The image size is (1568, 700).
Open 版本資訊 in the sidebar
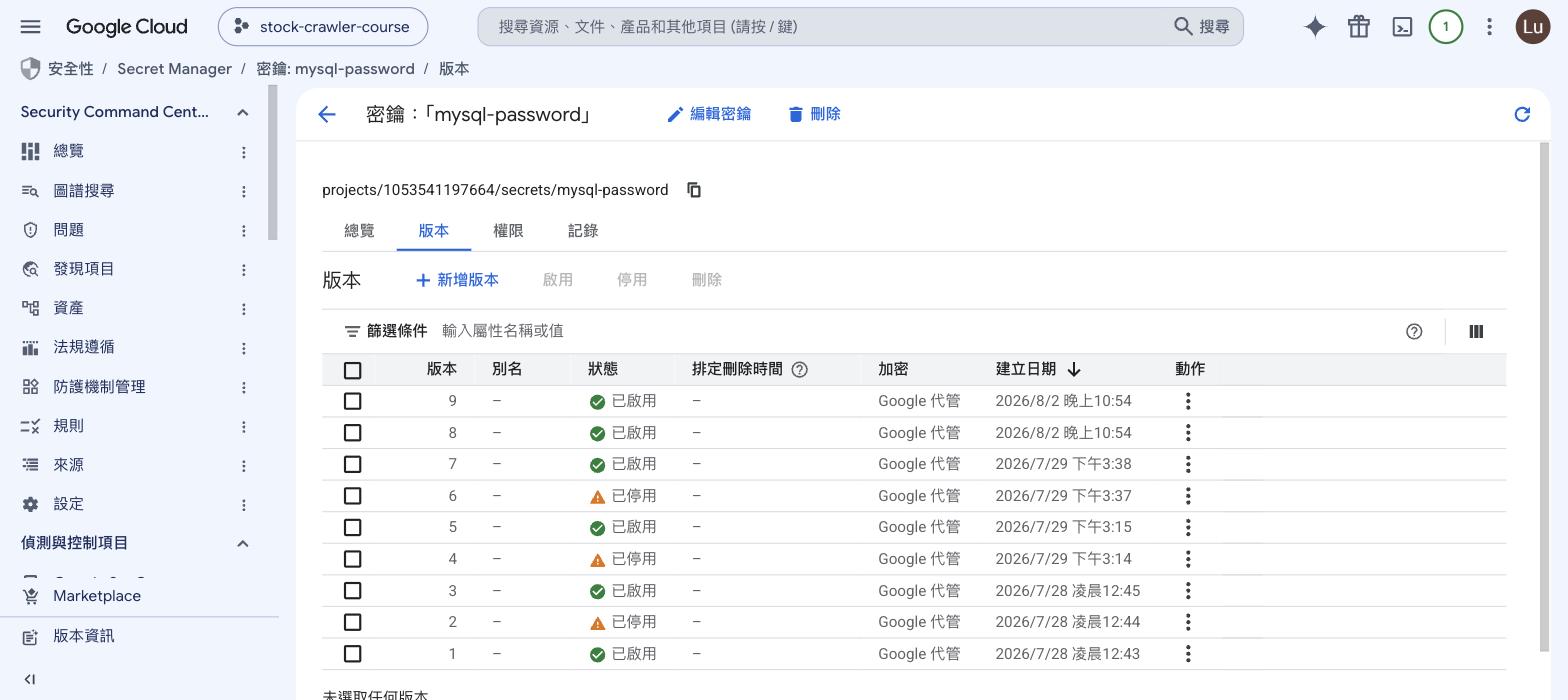(x=84, y=636)
